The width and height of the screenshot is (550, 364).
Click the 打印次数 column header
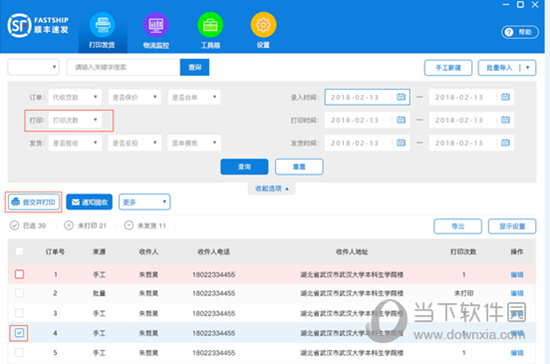(x=463, y=251)
